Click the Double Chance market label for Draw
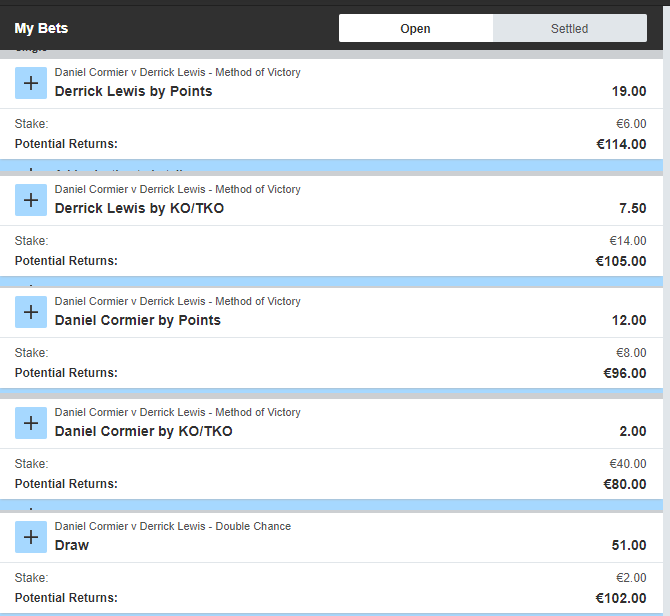Screen dimensions: 670x616 [253, 526]
